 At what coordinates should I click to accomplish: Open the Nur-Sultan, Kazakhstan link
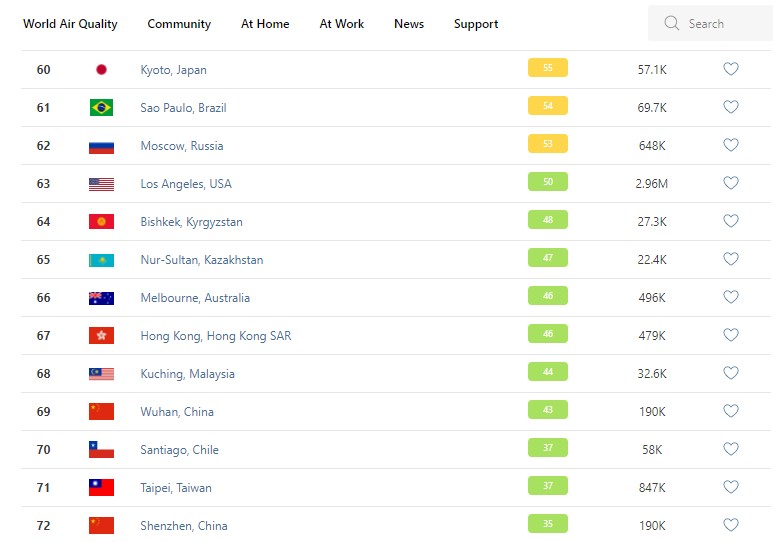tap(202, 260)
